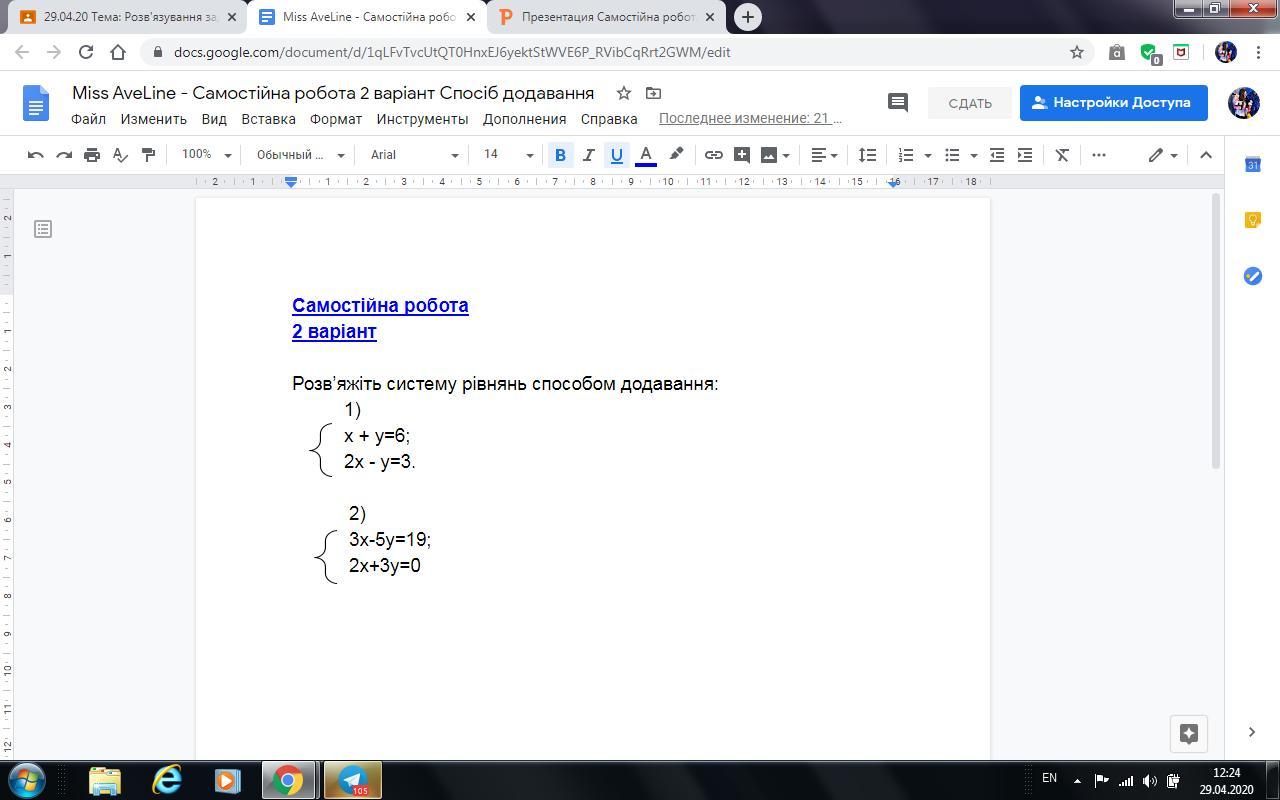Open the Последнее изменение history link
The height and width of the screenshot is (800, 1280).
(x=749, y=119)
